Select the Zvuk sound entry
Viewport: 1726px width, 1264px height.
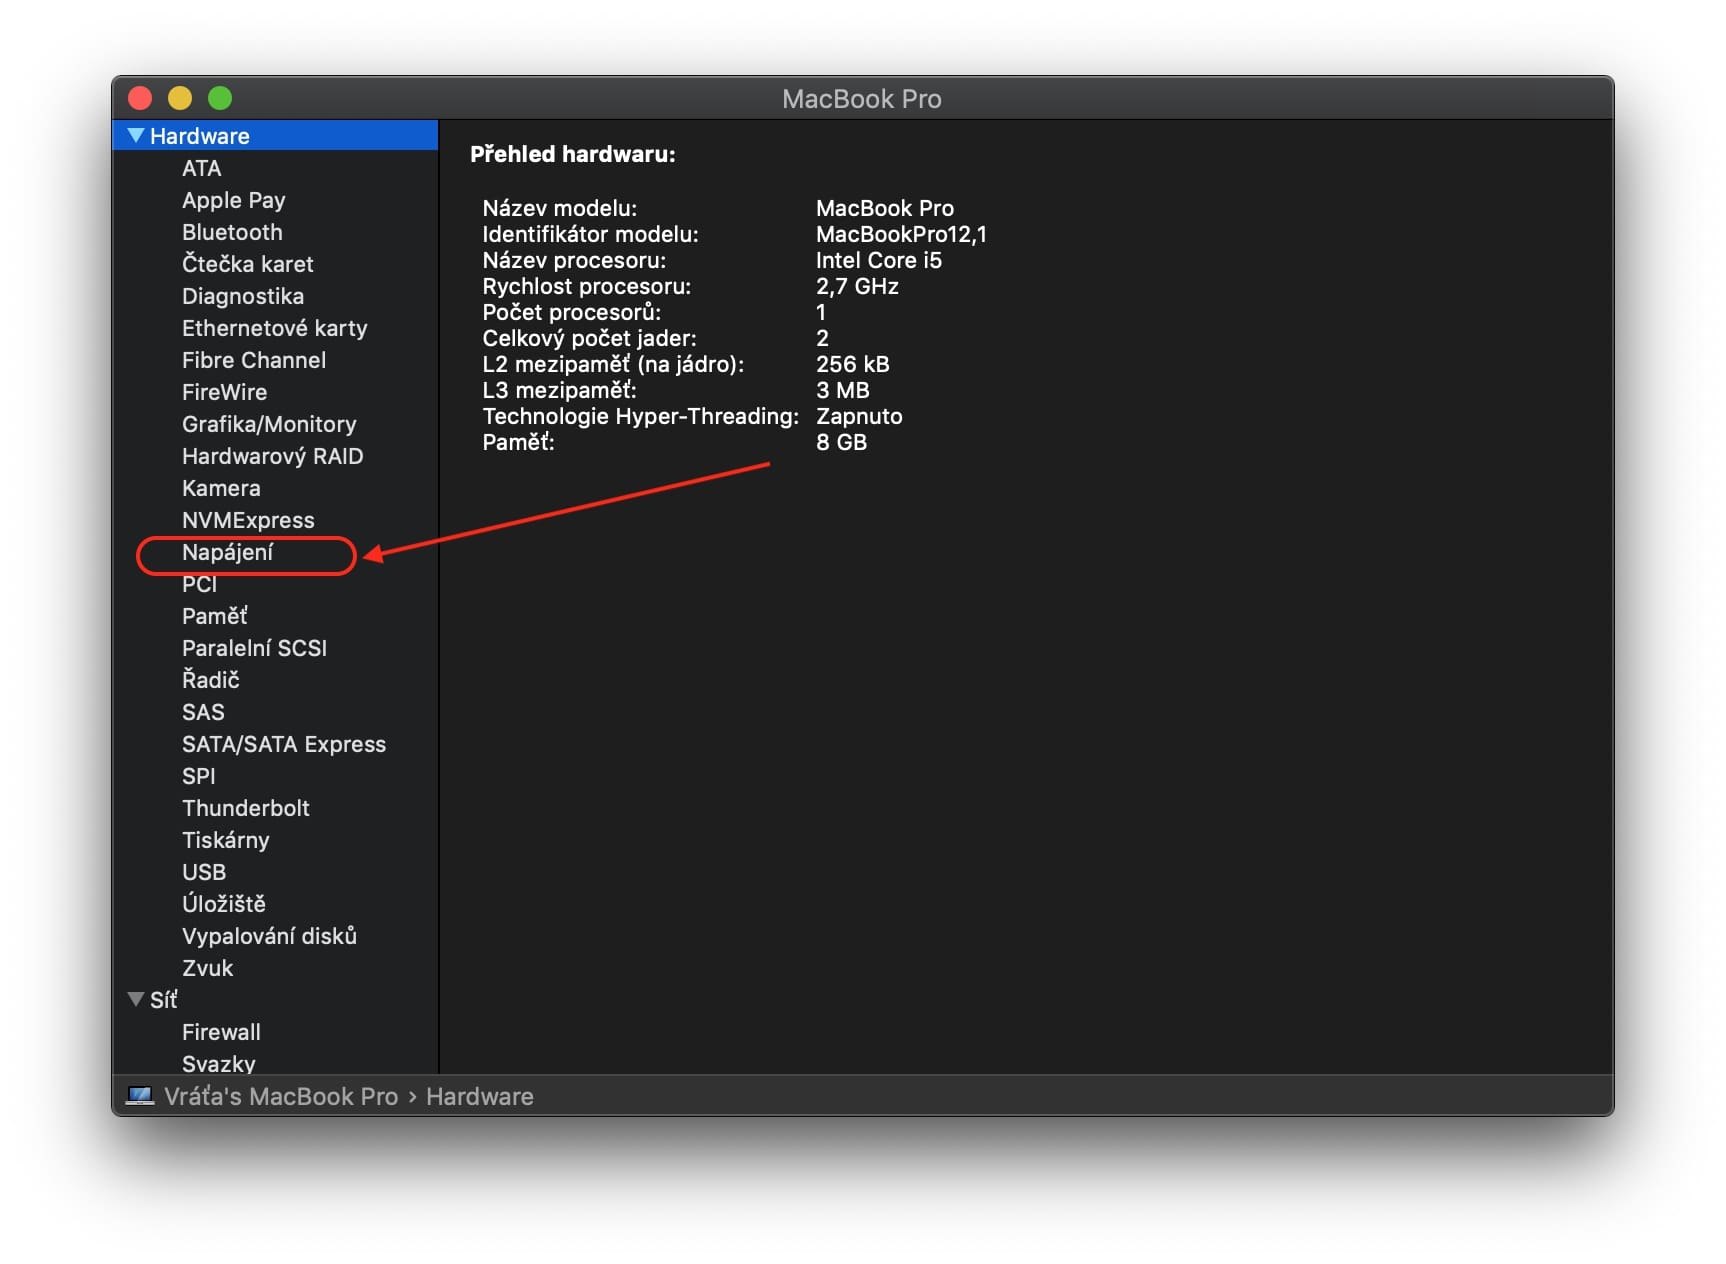207,968
